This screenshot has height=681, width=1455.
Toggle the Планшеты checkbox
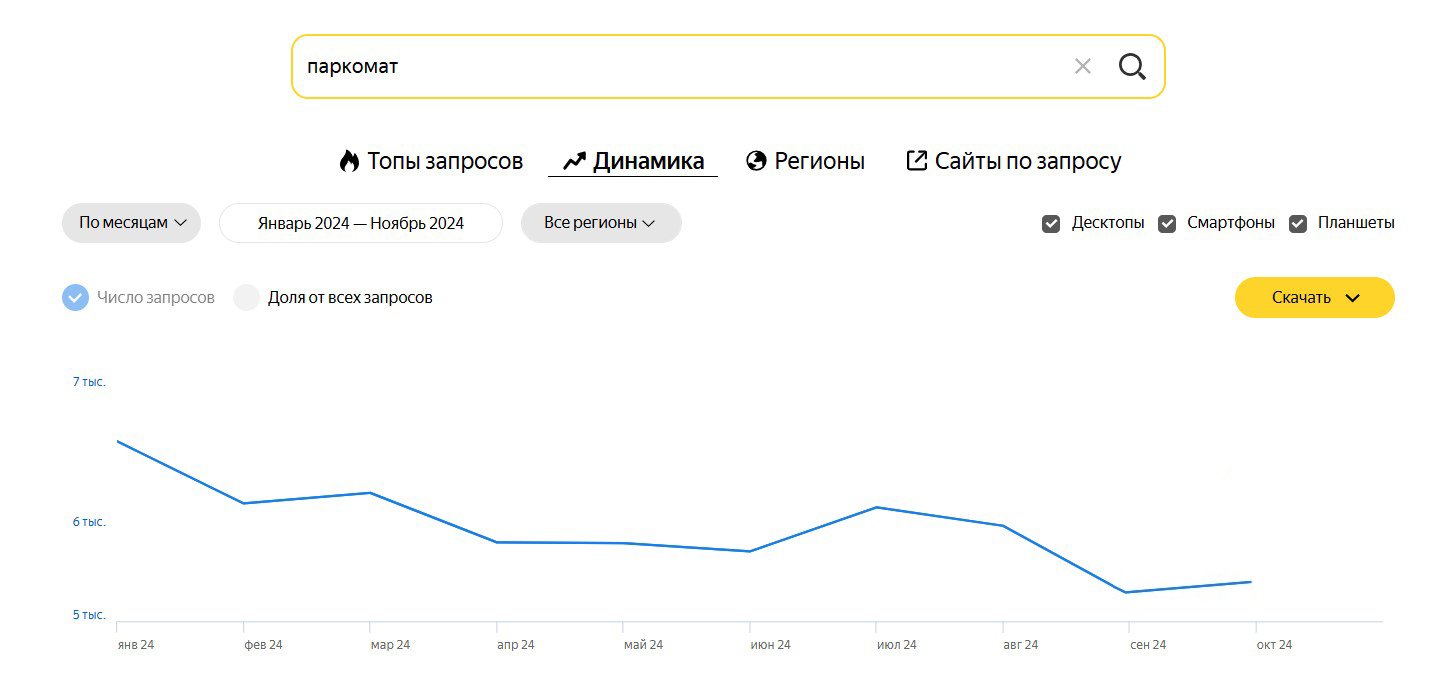click(x=1298, y=224)
